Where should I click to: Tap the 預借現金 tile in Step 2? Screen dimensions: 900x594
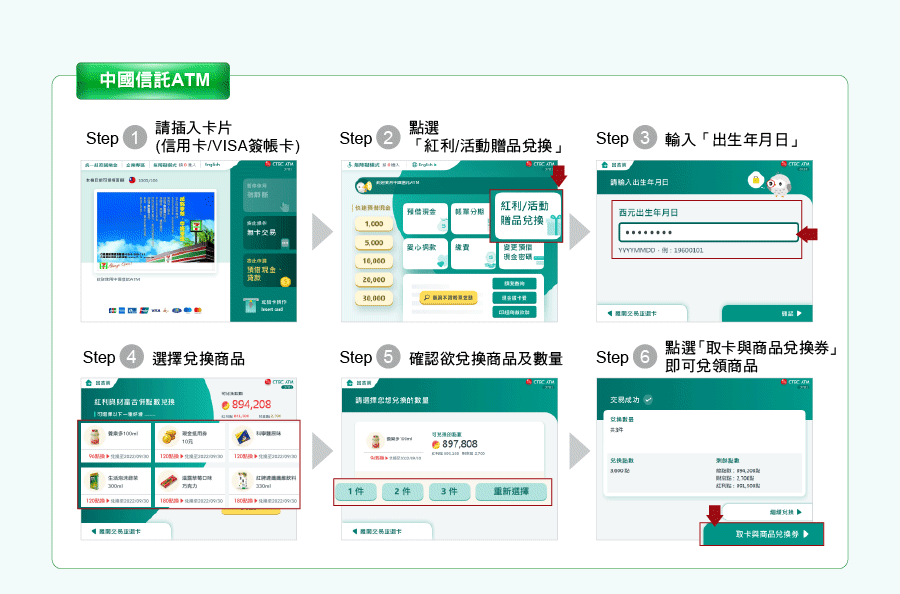click(425, 218)
